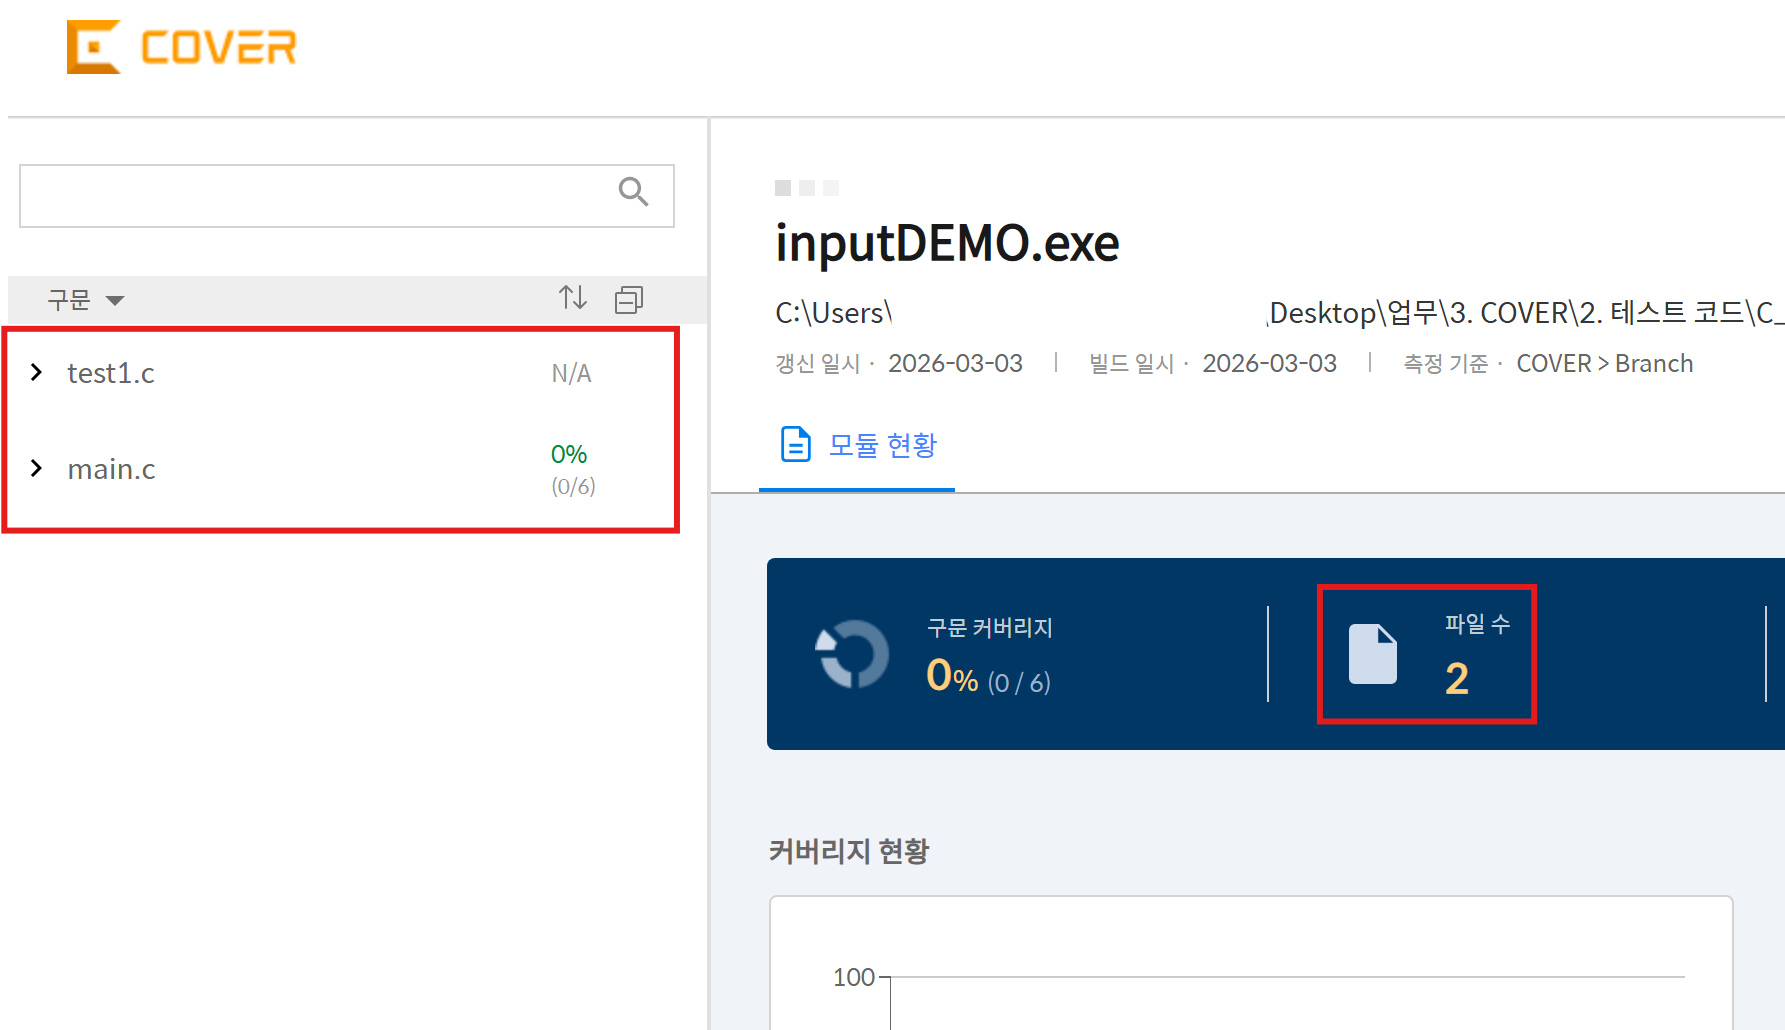Click the 갱신 일시 date 2026-03-03
This screenshot has height=1030, width=1785.
(x=955, y=363)
